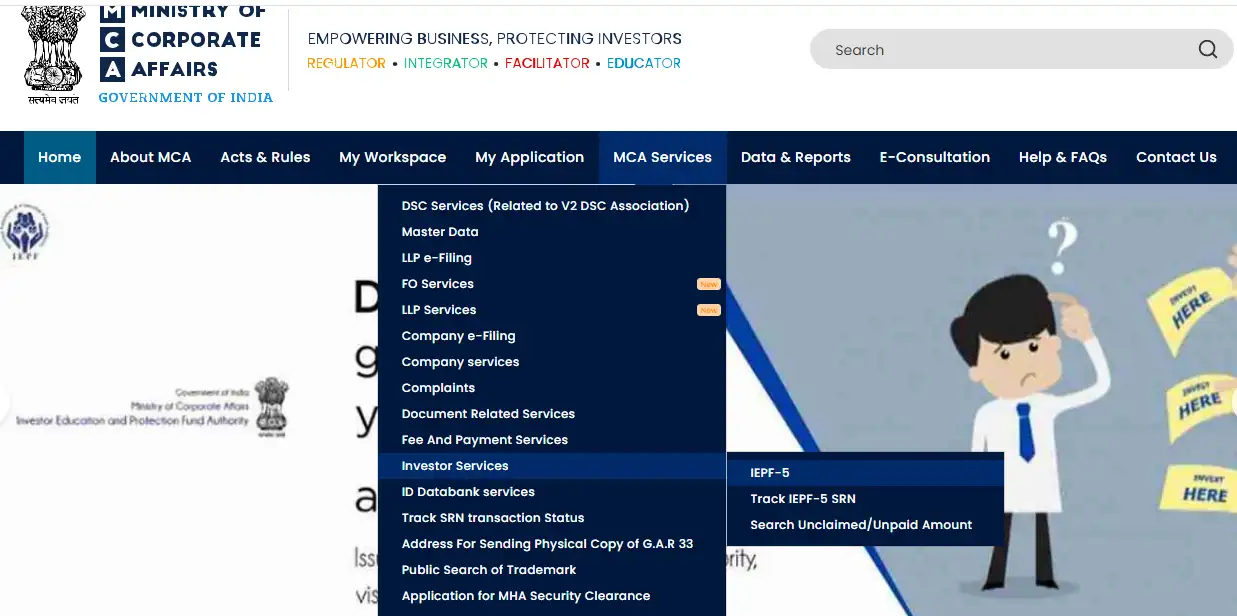
Task: Expand the Investor Services submenu
Action: tap(455, 465)
